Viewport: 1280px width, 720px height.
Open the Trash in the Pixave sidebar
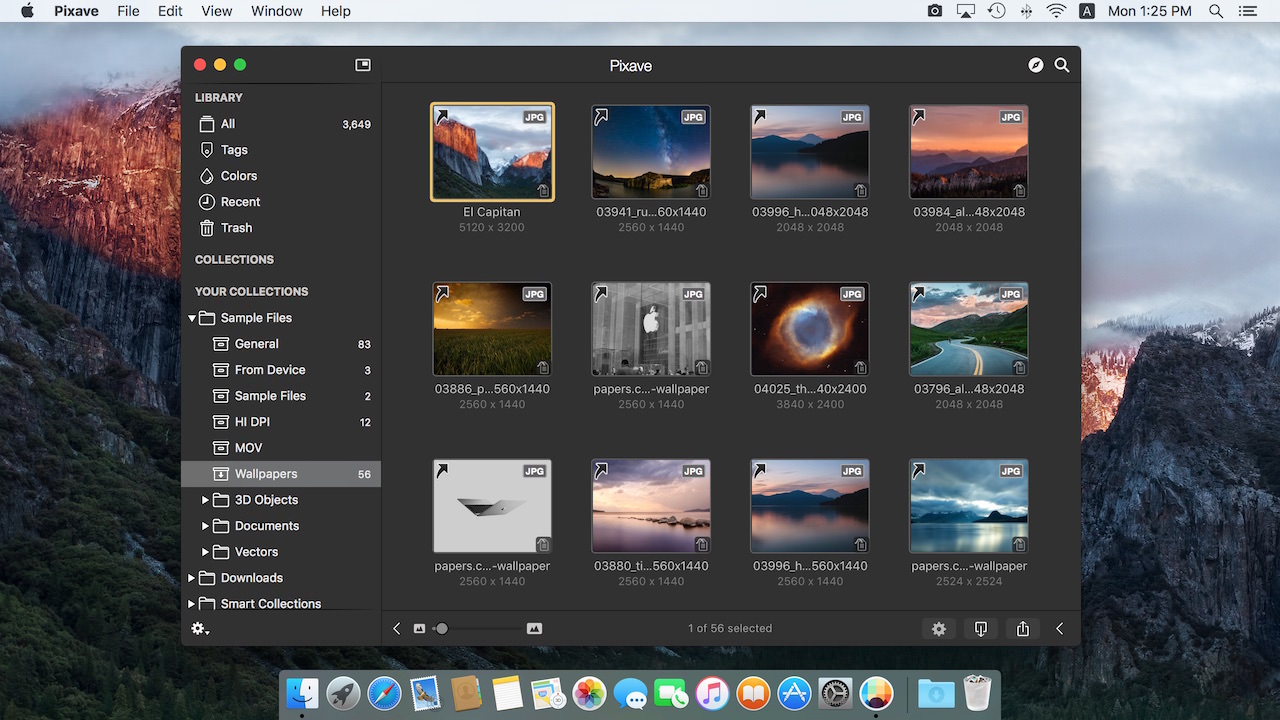pos(281,228)
